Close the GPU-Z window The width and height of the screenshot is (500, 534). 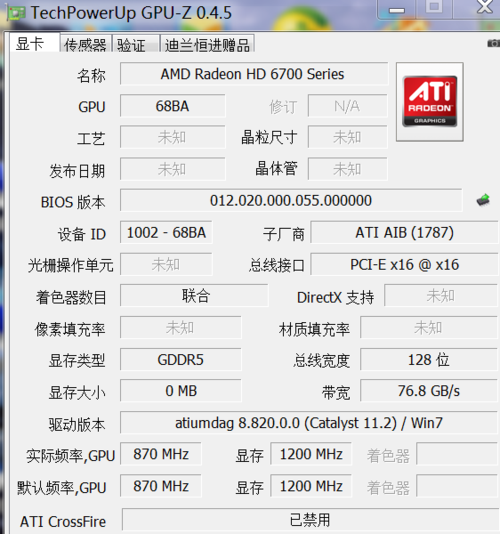pos(485,7)
